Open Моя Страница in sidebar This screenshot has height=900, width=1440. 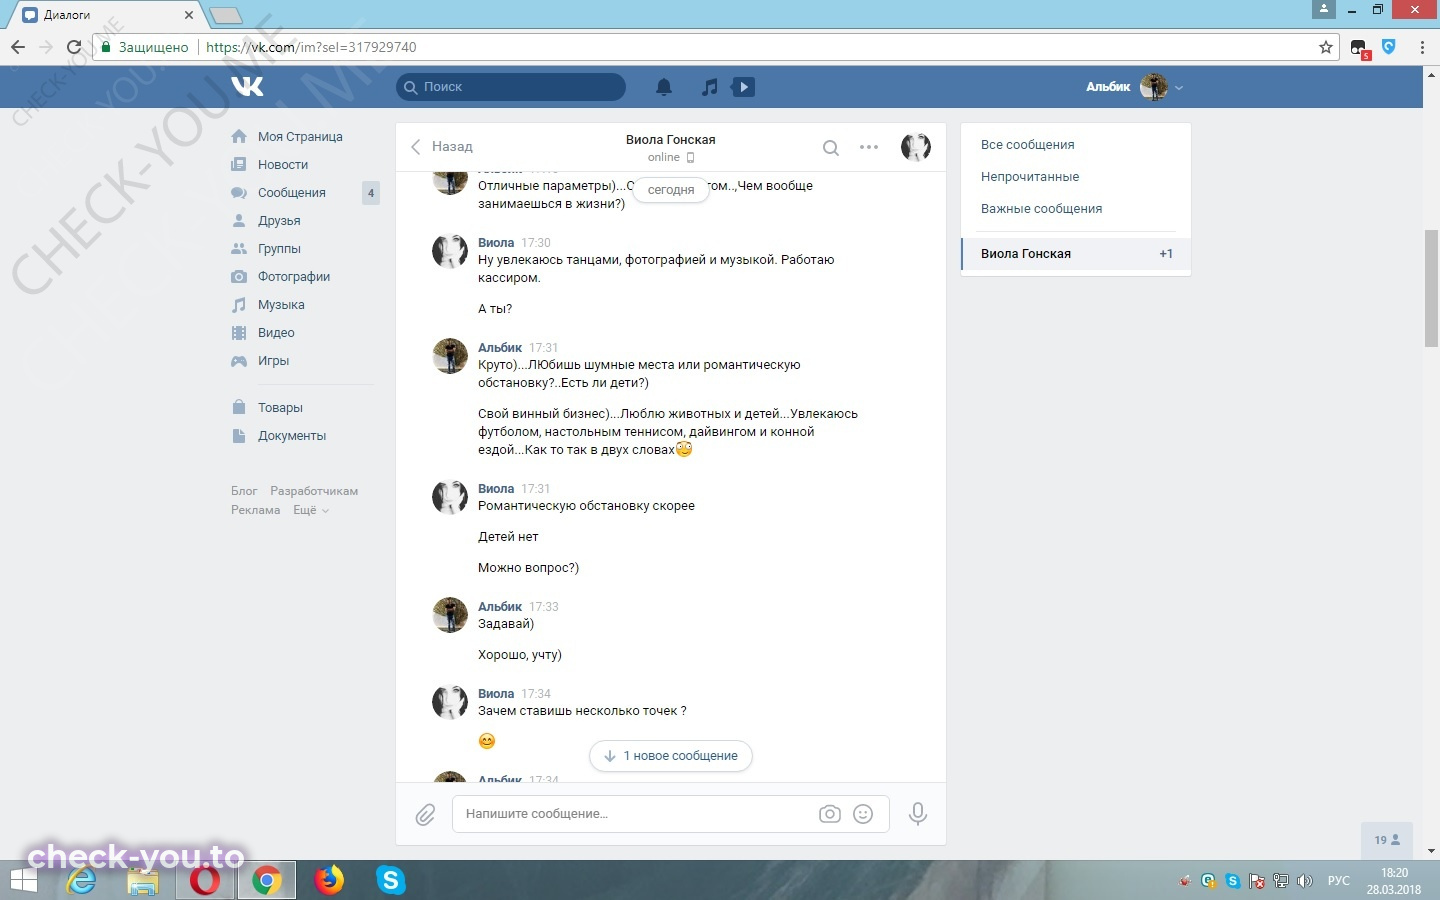click(300, 137)
